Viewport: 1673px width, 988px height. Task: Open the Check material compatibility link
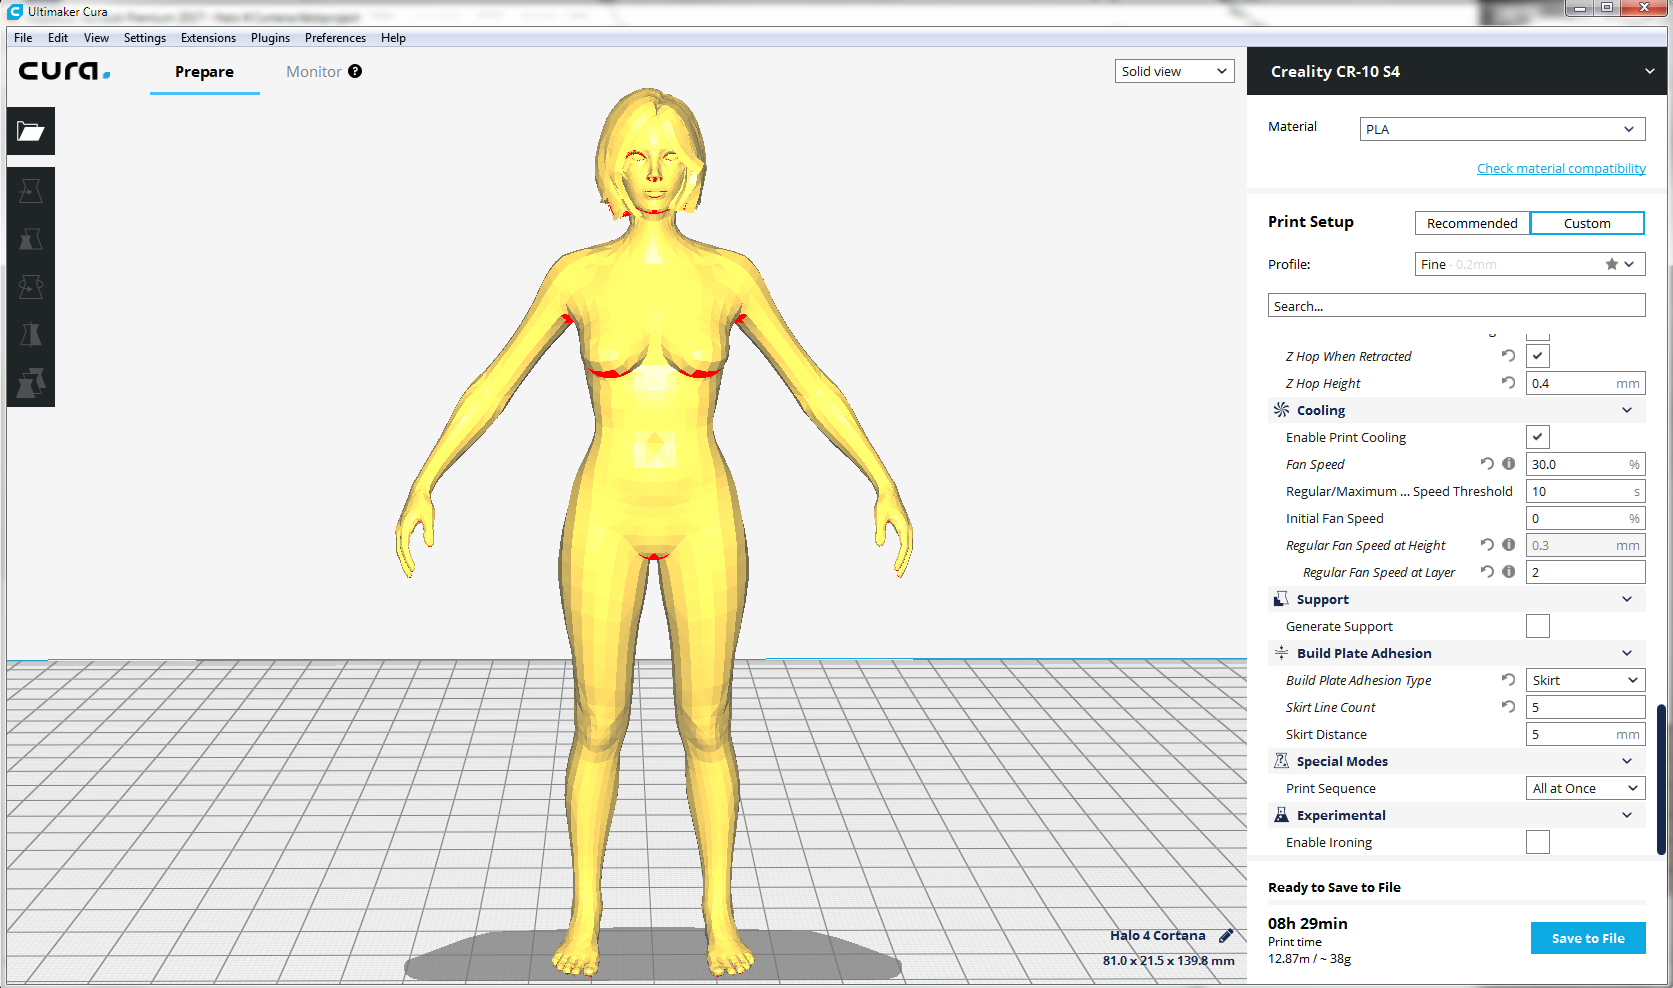(1561, 168)
